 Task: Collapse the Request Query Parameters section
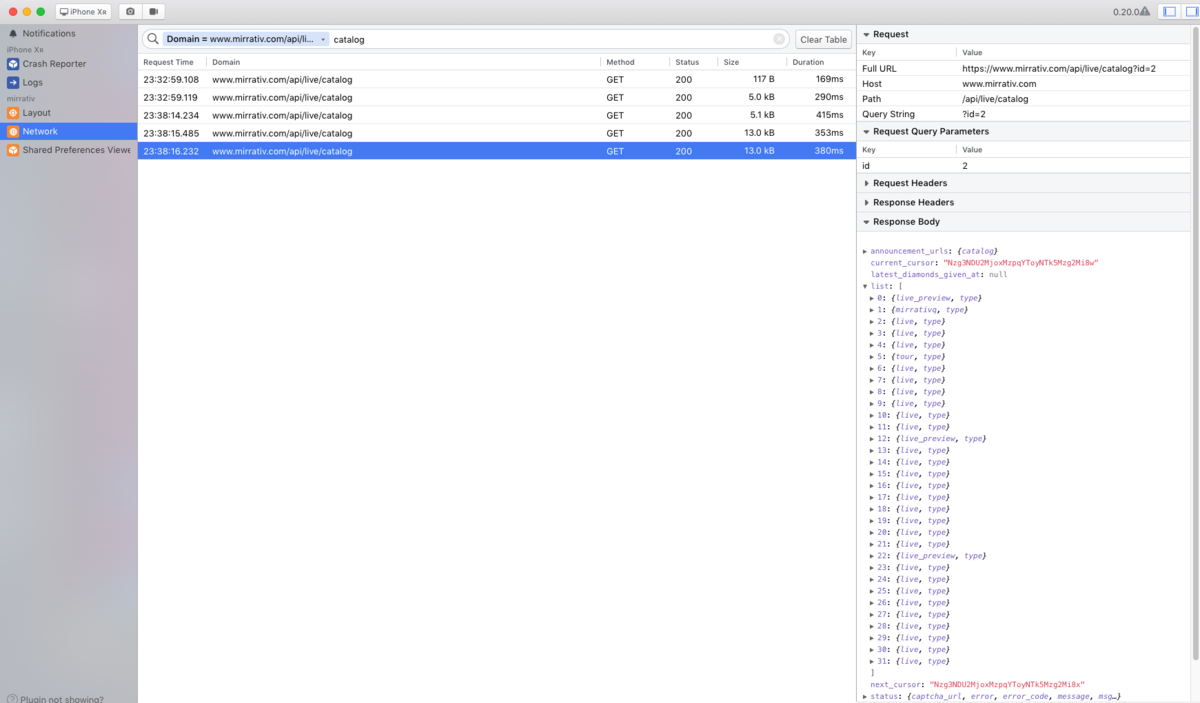867,131
